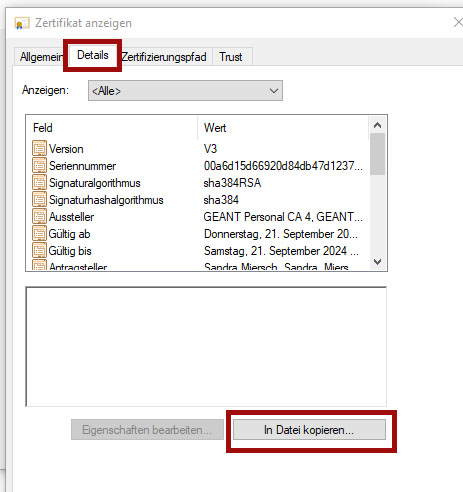Open the Zertifizierungspfad tab
The height and width of the screenshot is (492, 463).
point(164,57)
